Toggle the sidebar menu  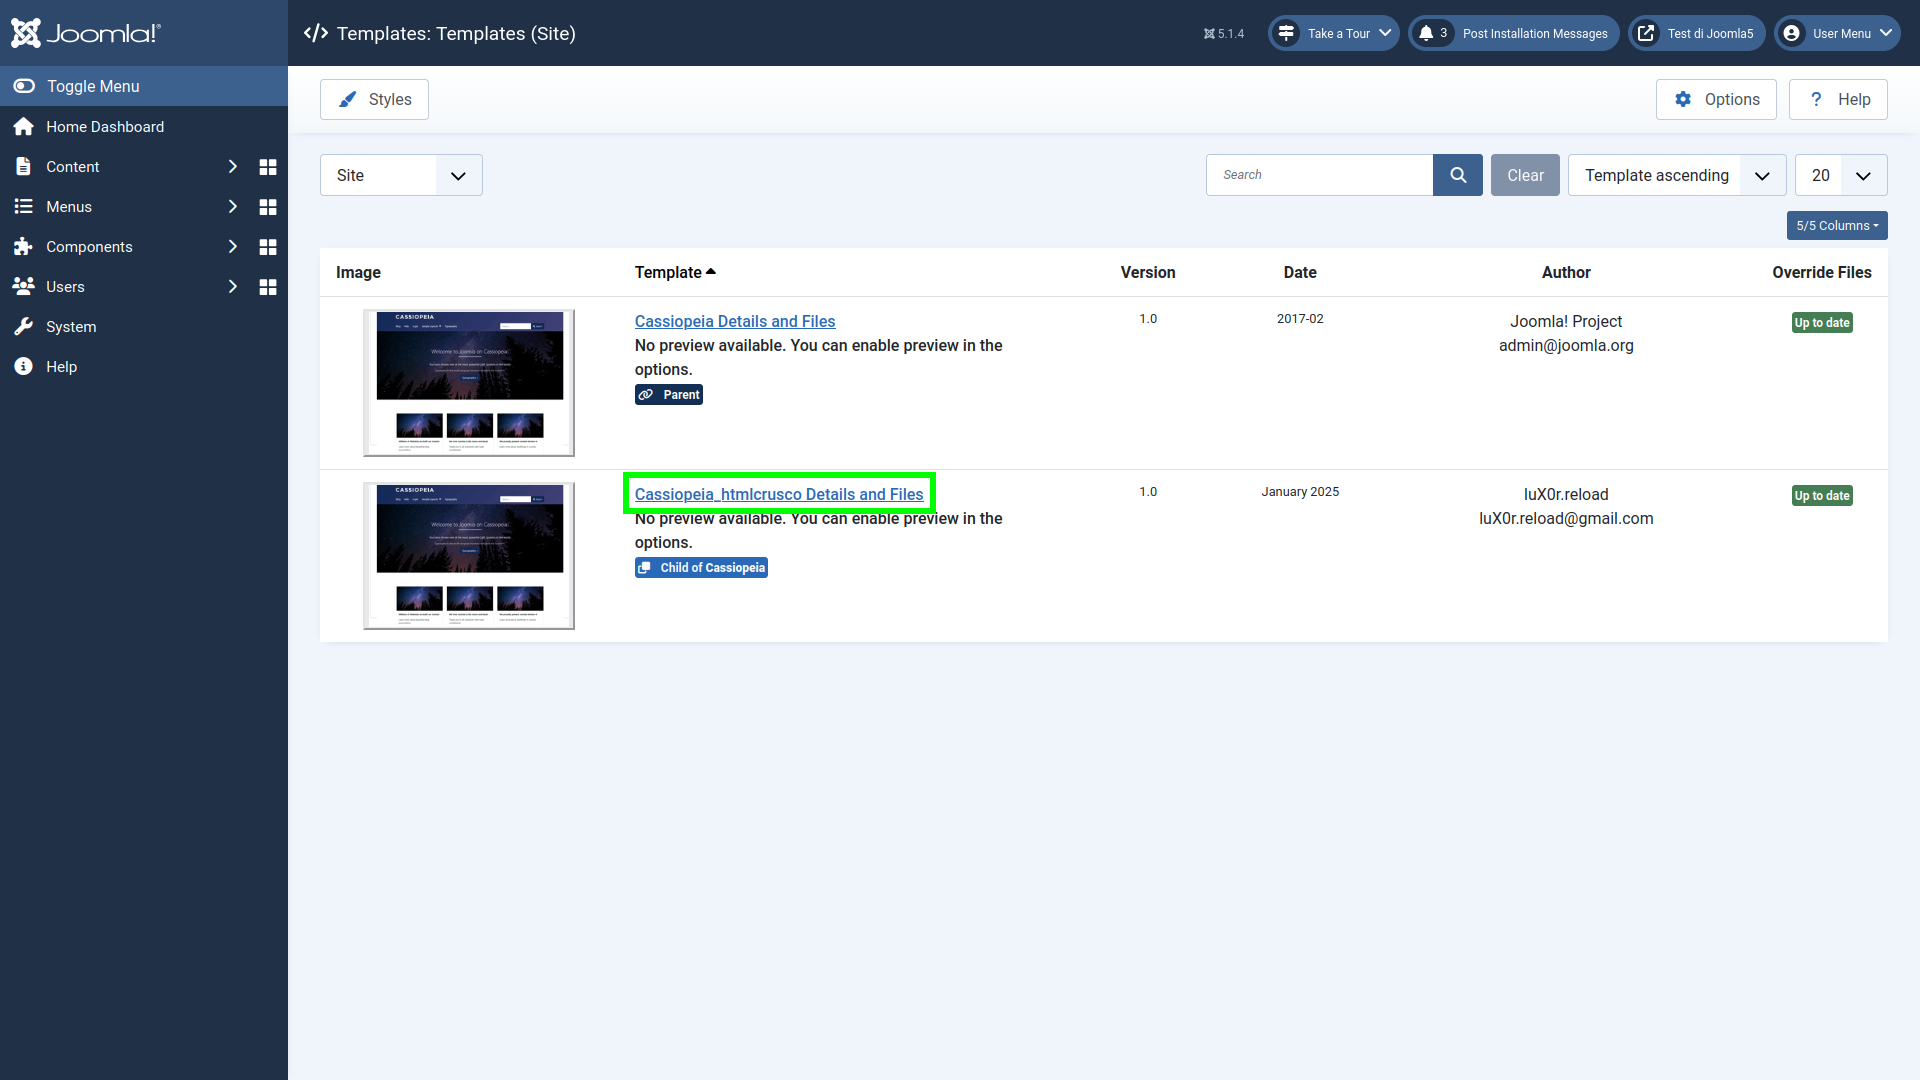tap(144, 86)
